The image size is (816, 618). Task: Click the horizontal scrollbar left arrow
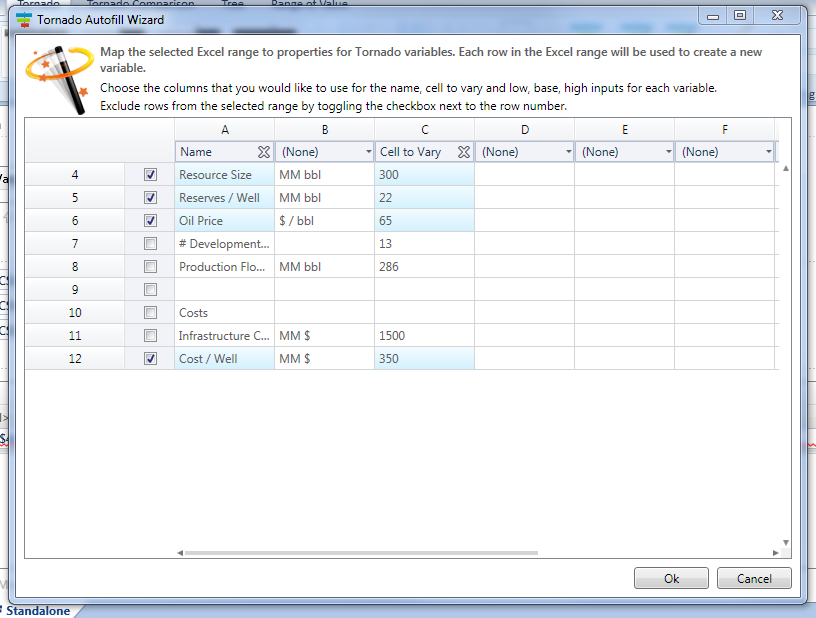tap(180, 553)
